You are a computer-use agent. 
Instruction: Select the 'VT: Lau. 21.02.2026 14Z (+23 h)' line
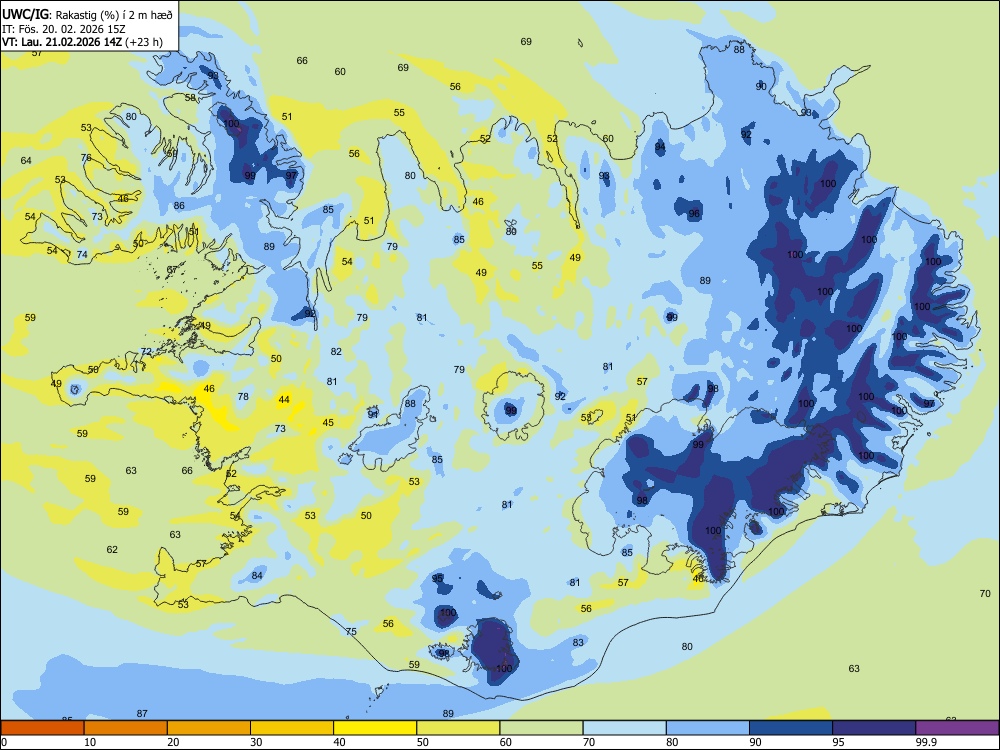(x=82, y=43)
